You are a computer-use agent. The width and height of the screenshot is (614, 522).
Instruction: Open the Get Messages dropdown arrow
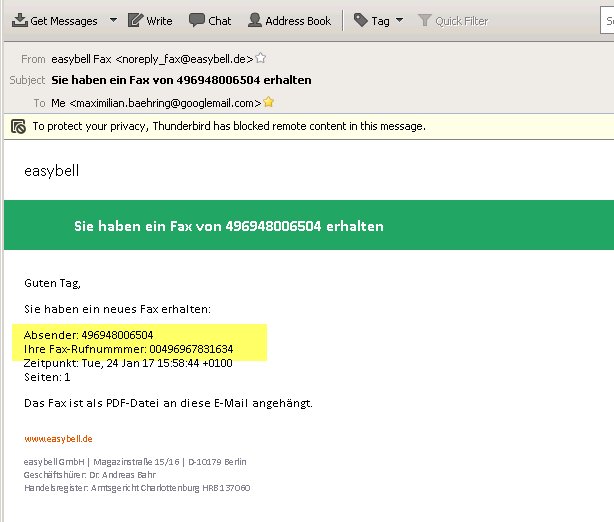click(x=113, y=20)
